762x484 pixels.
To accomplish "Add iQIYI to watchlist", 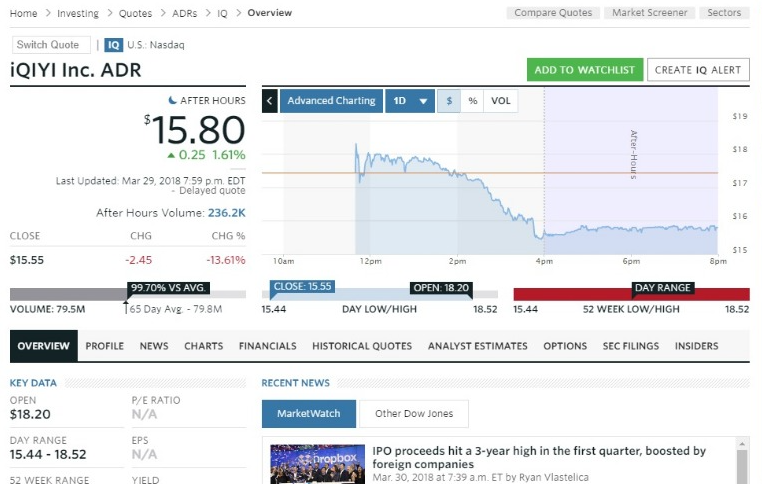I will click(x=584, y=70).
